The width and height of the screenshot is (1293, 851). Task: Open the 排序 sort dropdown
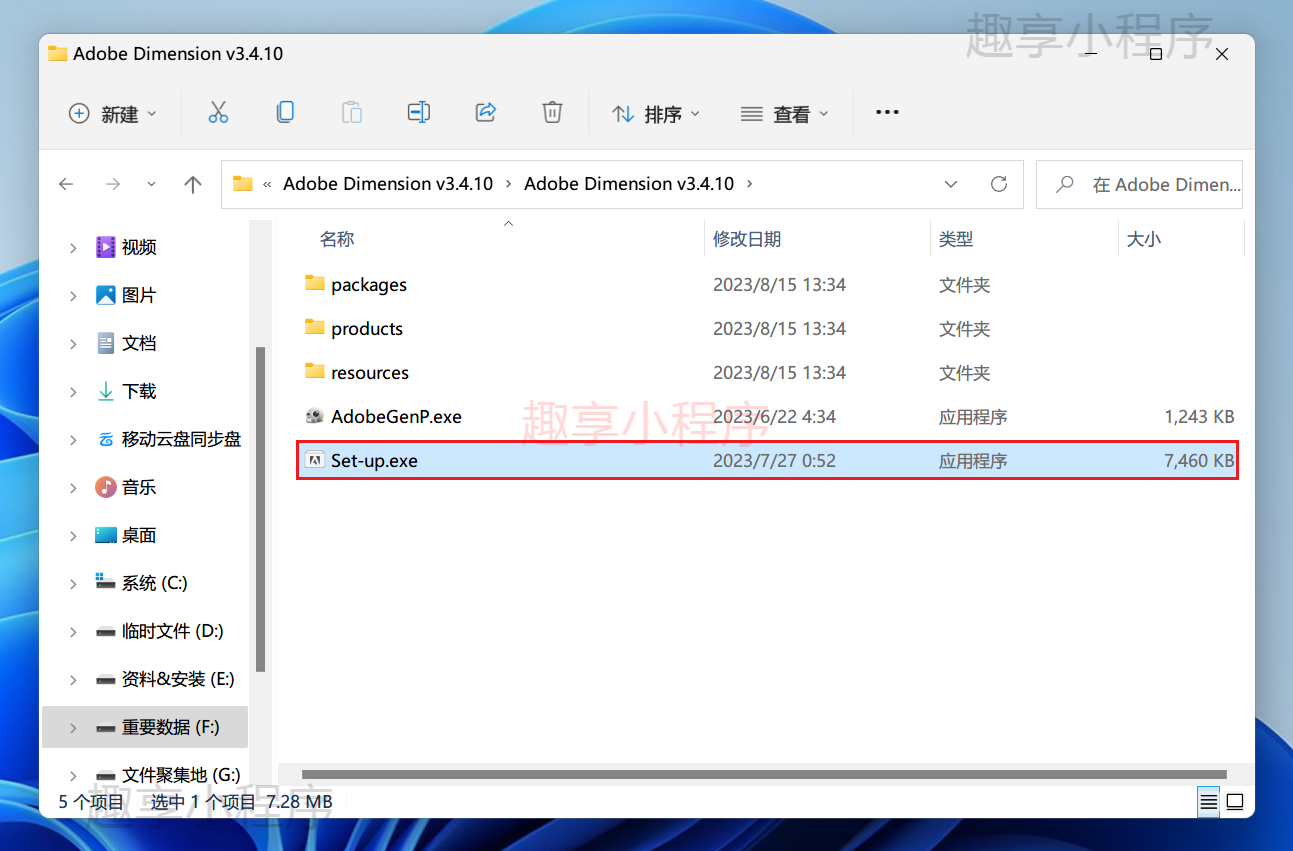[656, 114]
